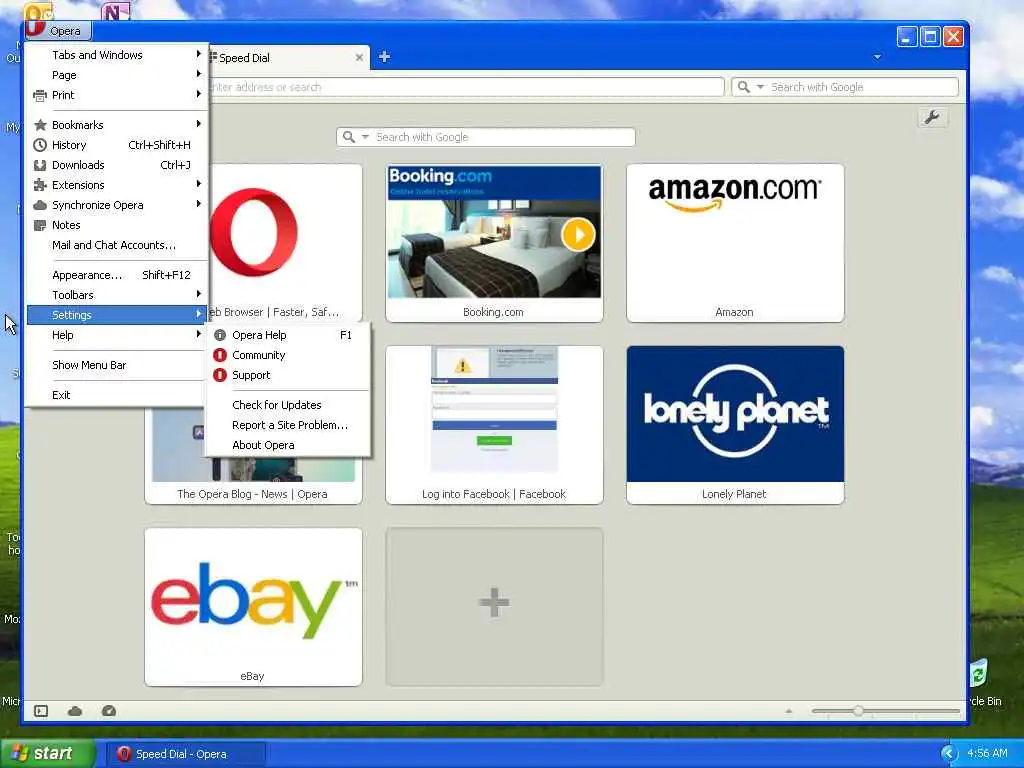Expand the Extensions submenu arrow
This screenshot has height=768, width=1024.
click(x=199, y=184)
